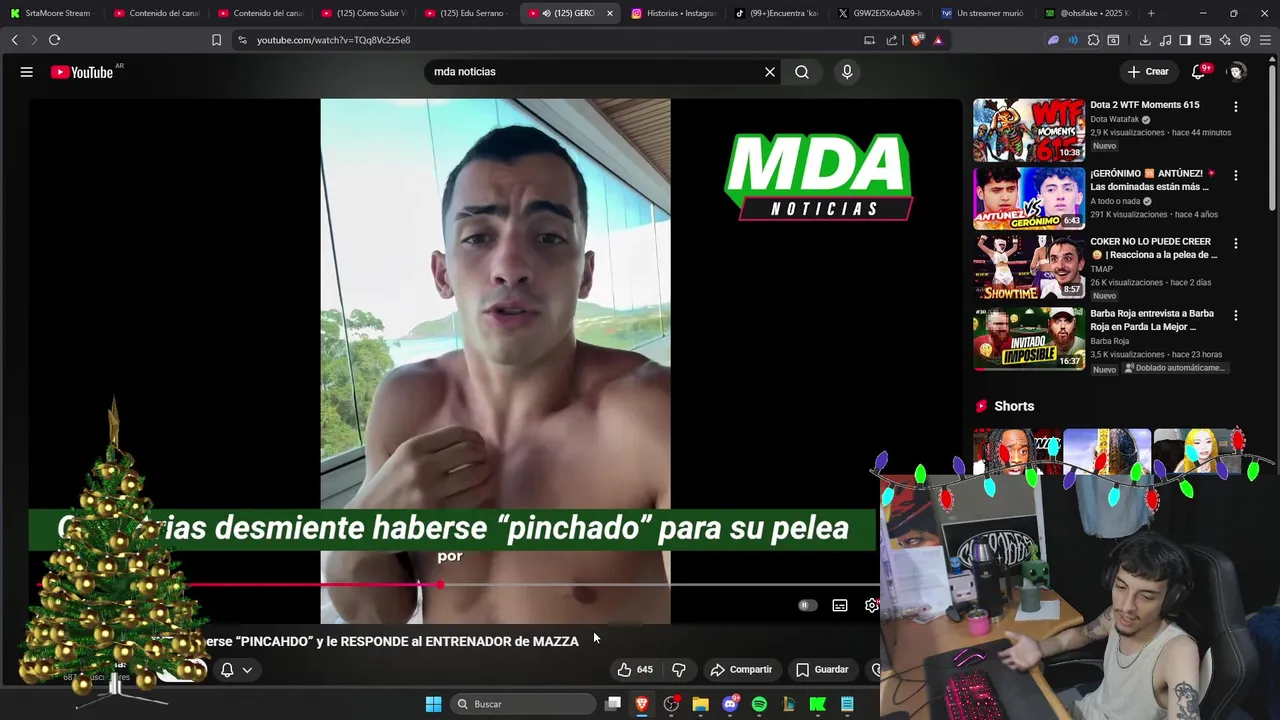Switch to the 'Un streamer murió' tab
The image size is (1280, 720).
tap(984, 13)
